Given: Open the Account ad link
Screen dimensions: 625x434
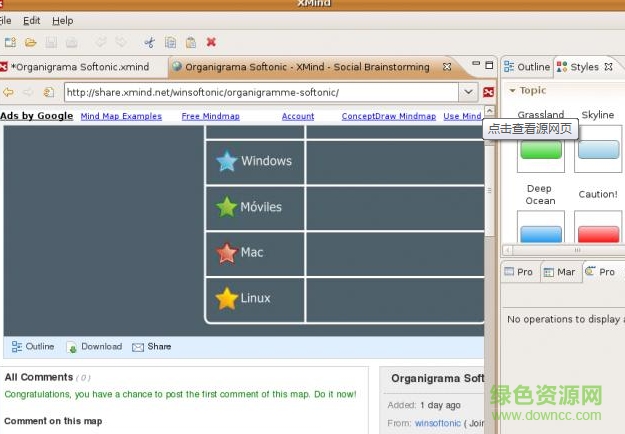Looking at the screenshot, I should [x=298, y=116].
